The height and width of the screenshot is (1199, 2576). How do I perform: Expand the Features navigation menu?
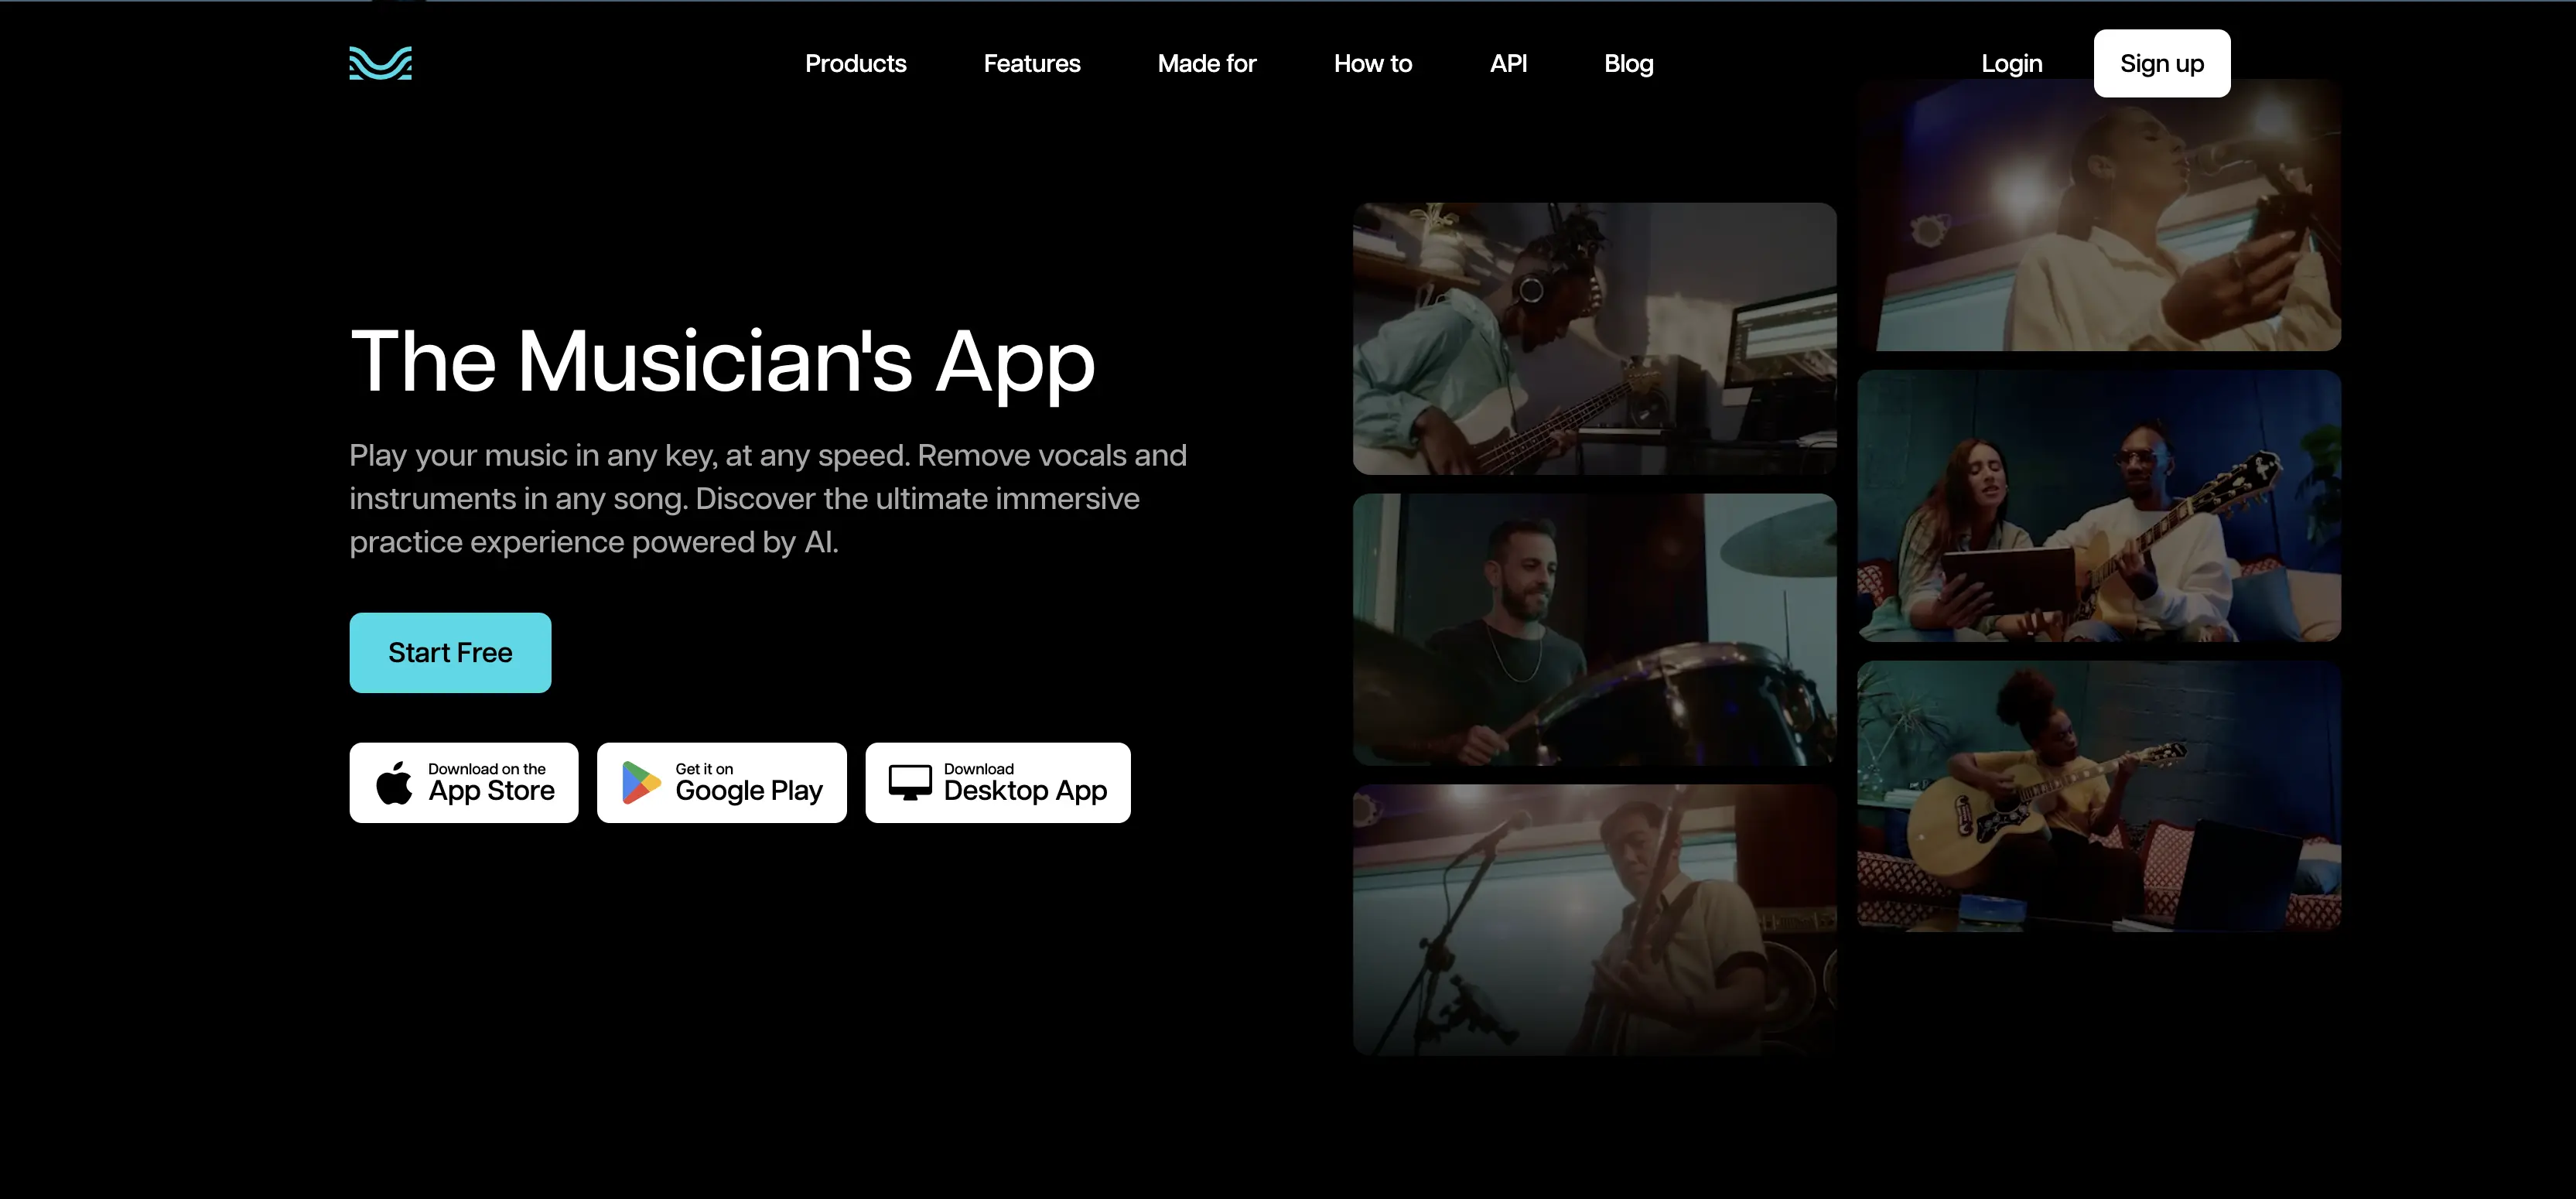click(1030, 64)
